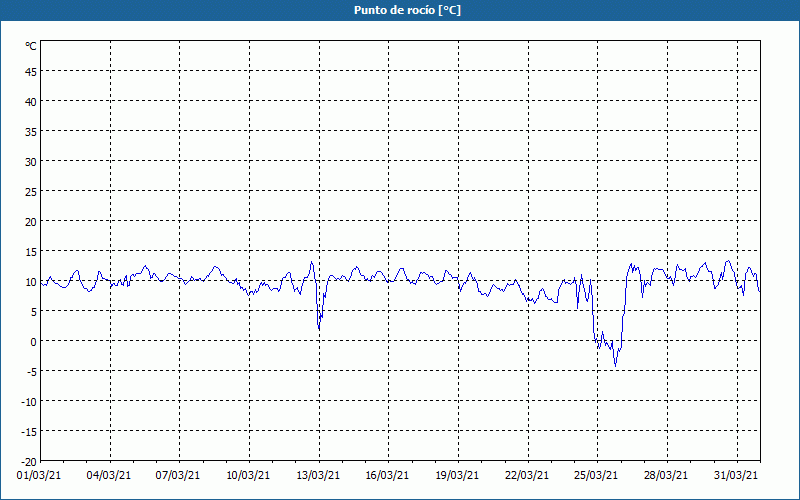Click the 07/03/21 date label
This screenshot has width=800, height=500.
(x=178, y=475)
